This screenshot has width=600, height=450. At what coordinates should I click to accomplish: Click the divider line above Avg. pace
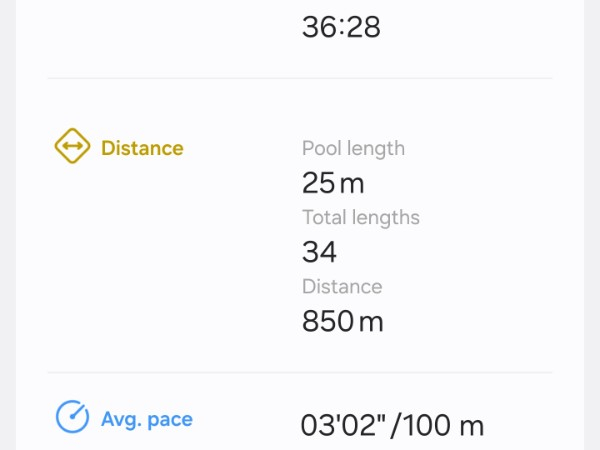point(300,373)
